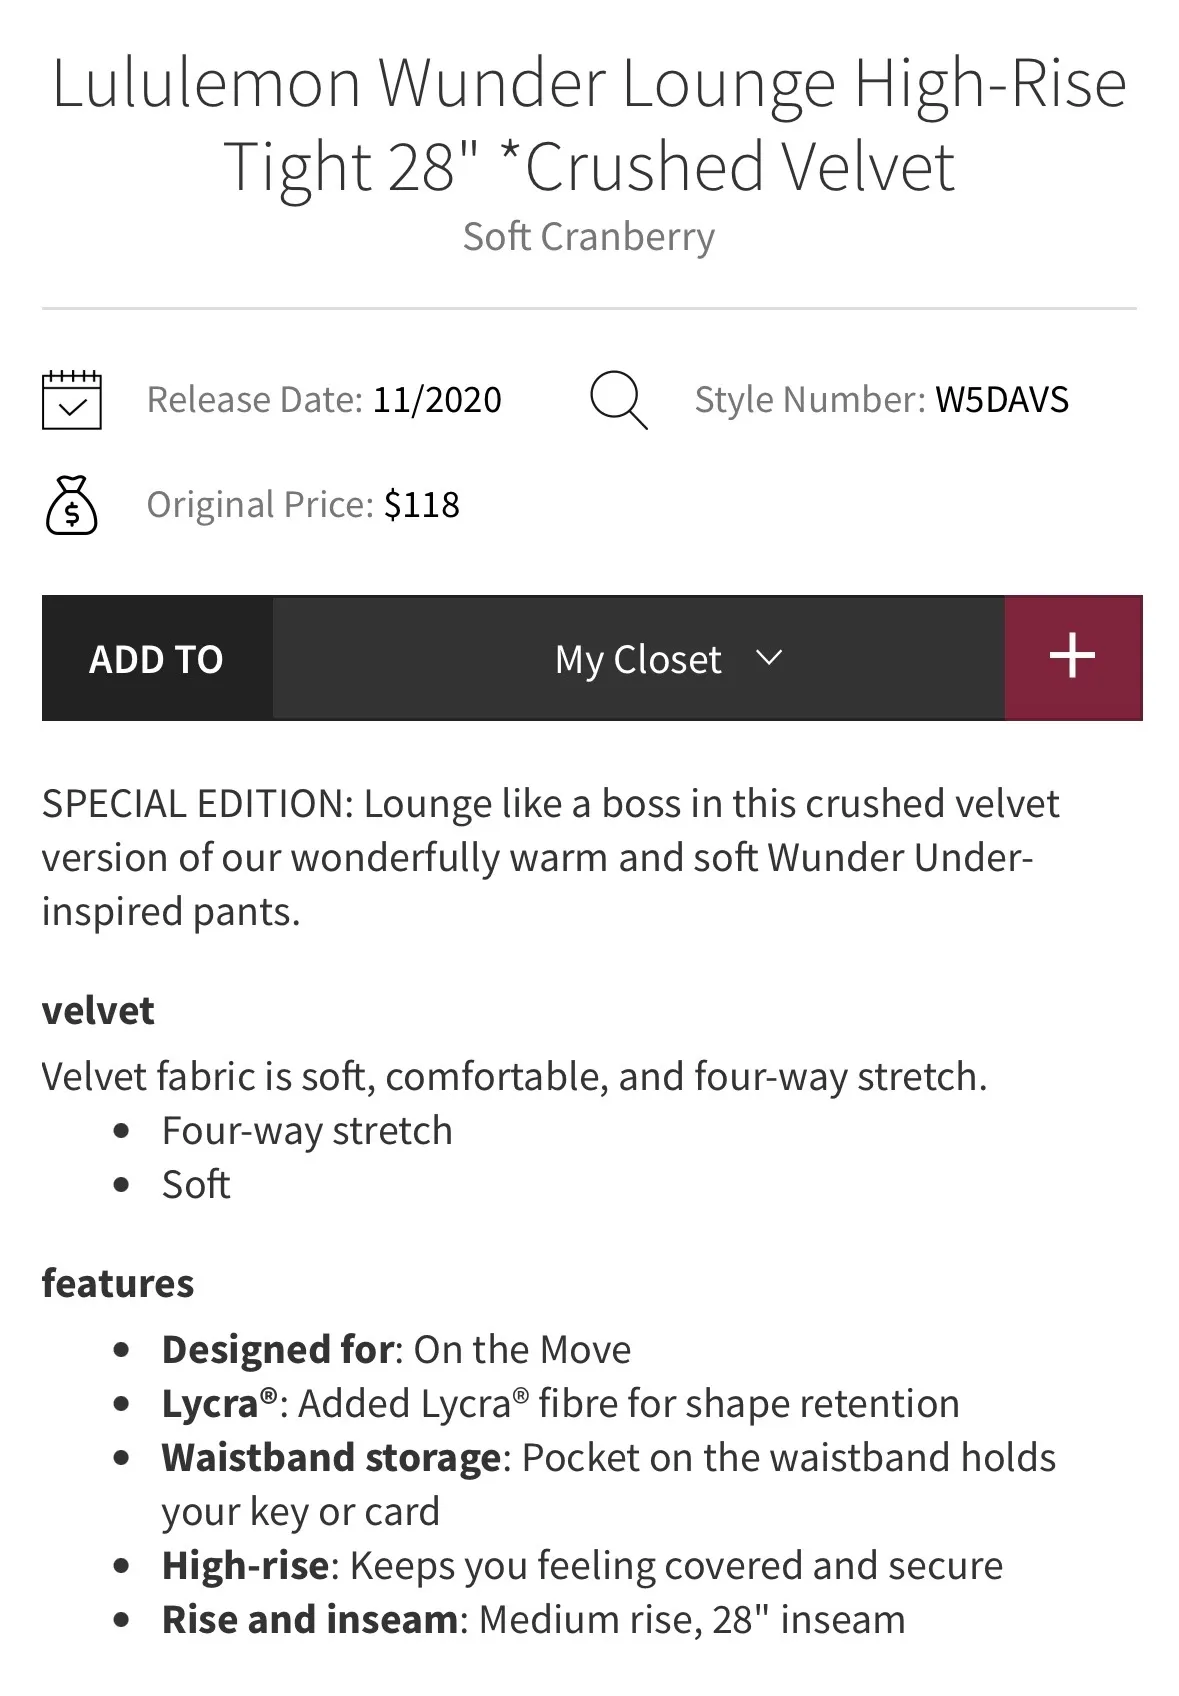The height and width of the screenshot is (1696, 1179).
Task: Click the money bag icon near Original Price
Action: point(72,506)
